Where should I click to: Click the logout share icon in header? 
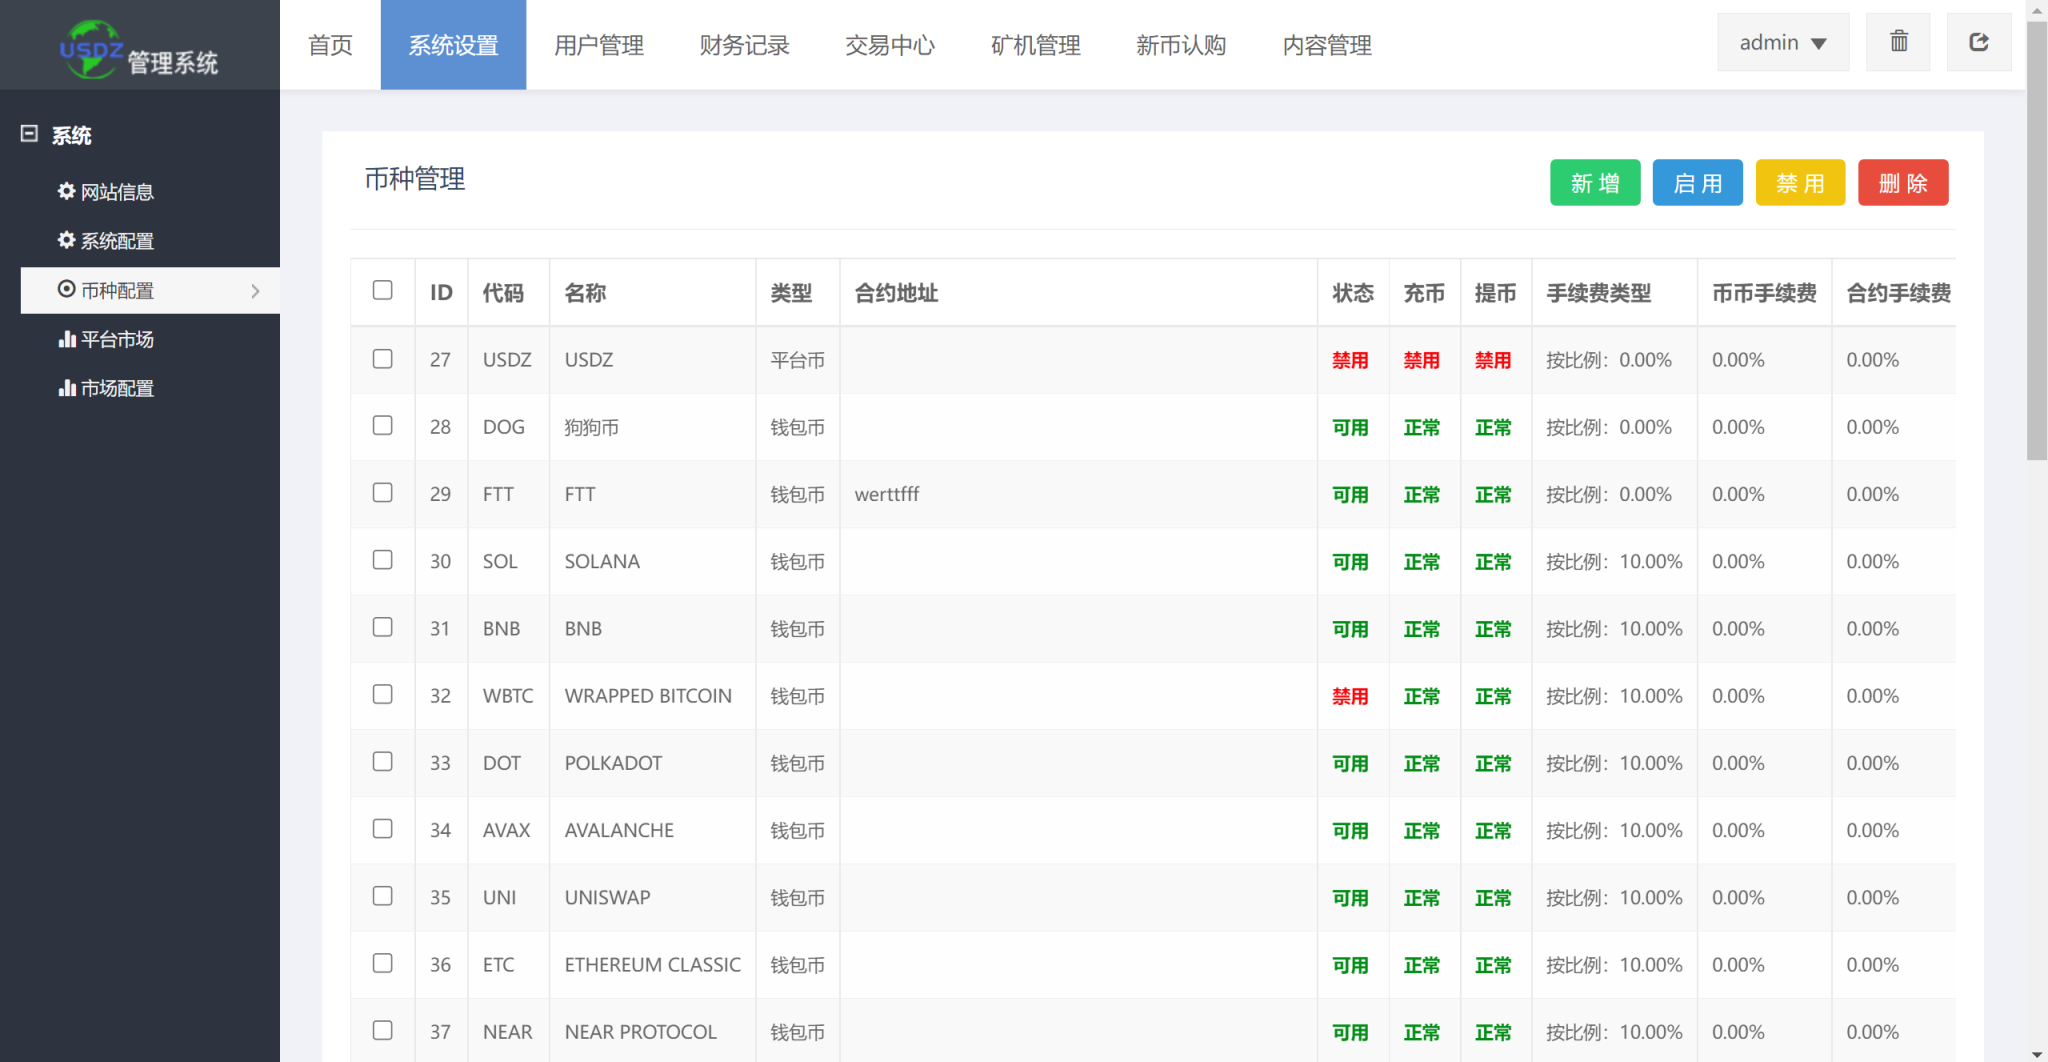[1978, 42]
